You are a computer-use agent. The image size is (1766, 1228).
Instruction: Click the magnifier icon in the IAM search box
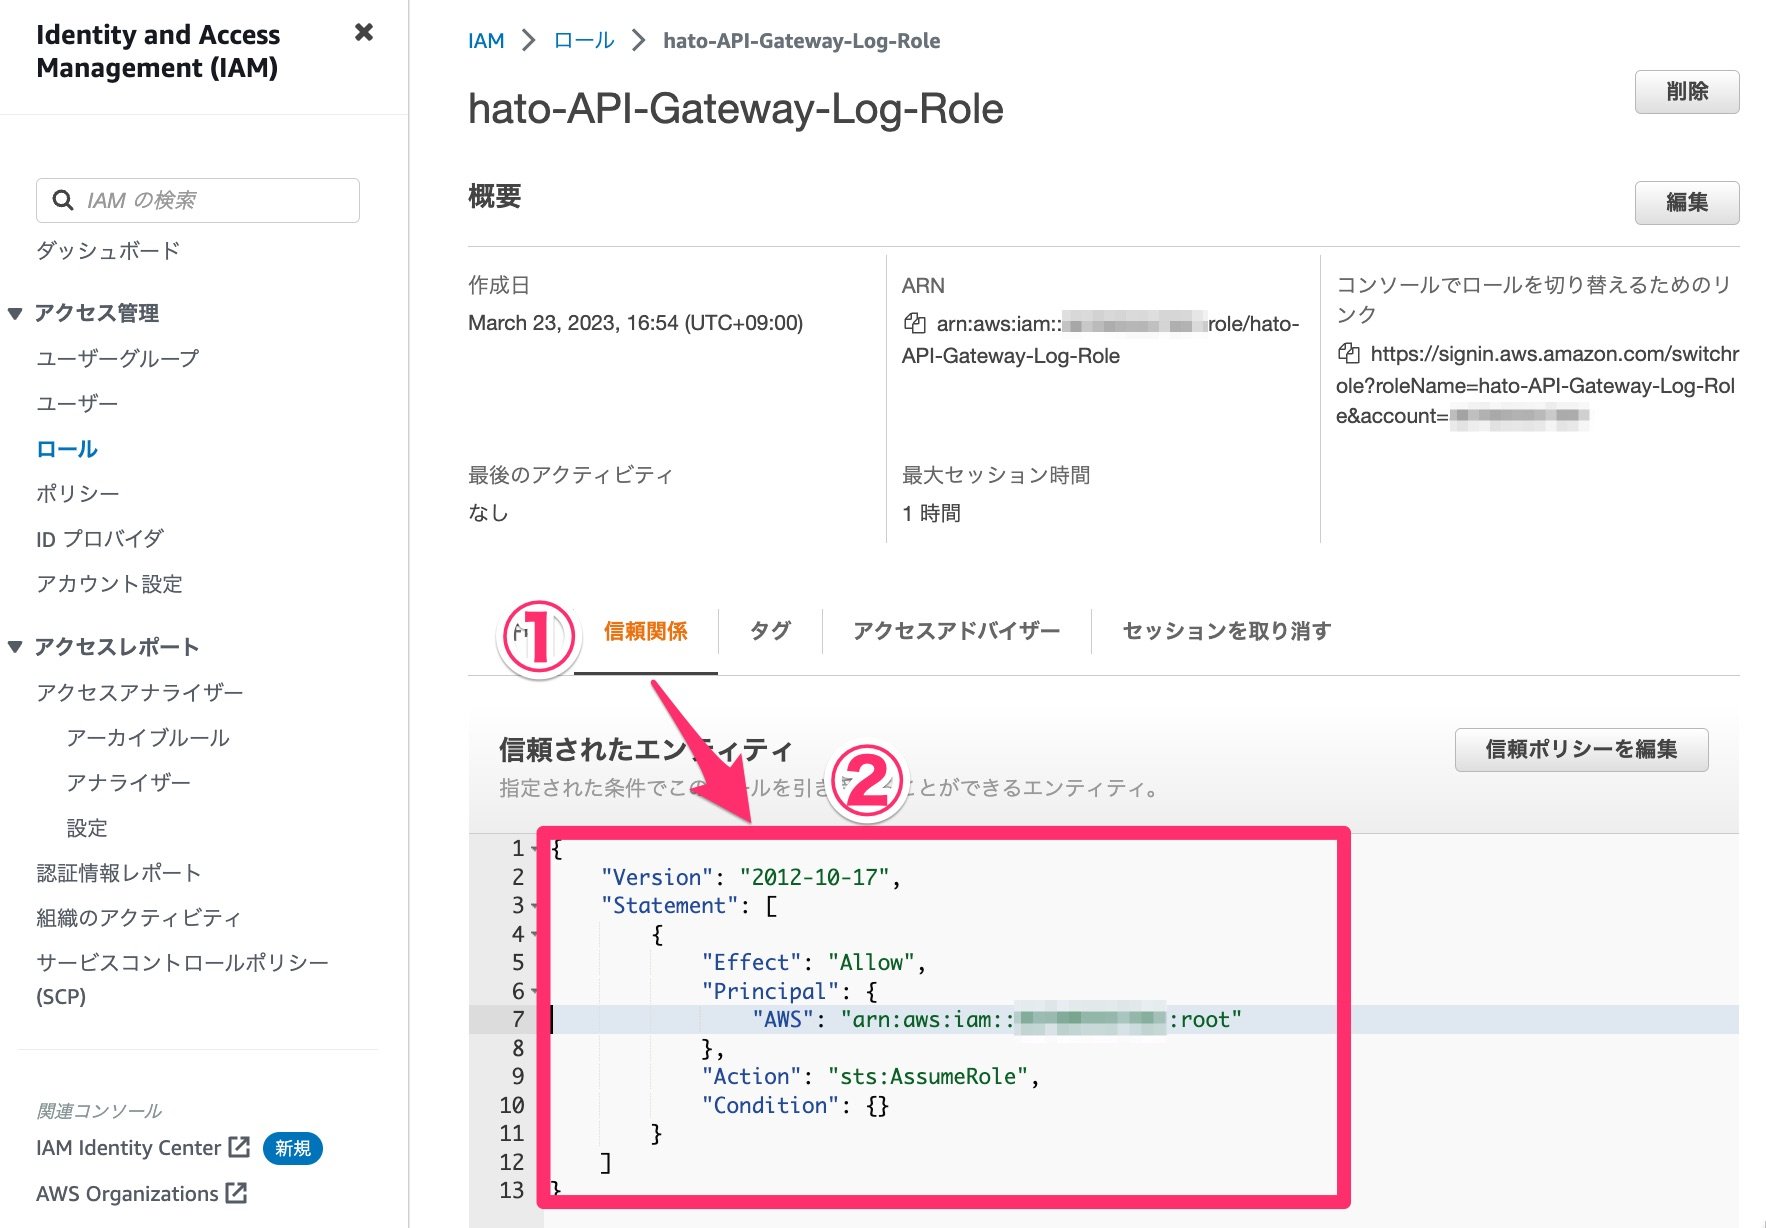coord(62,200)
